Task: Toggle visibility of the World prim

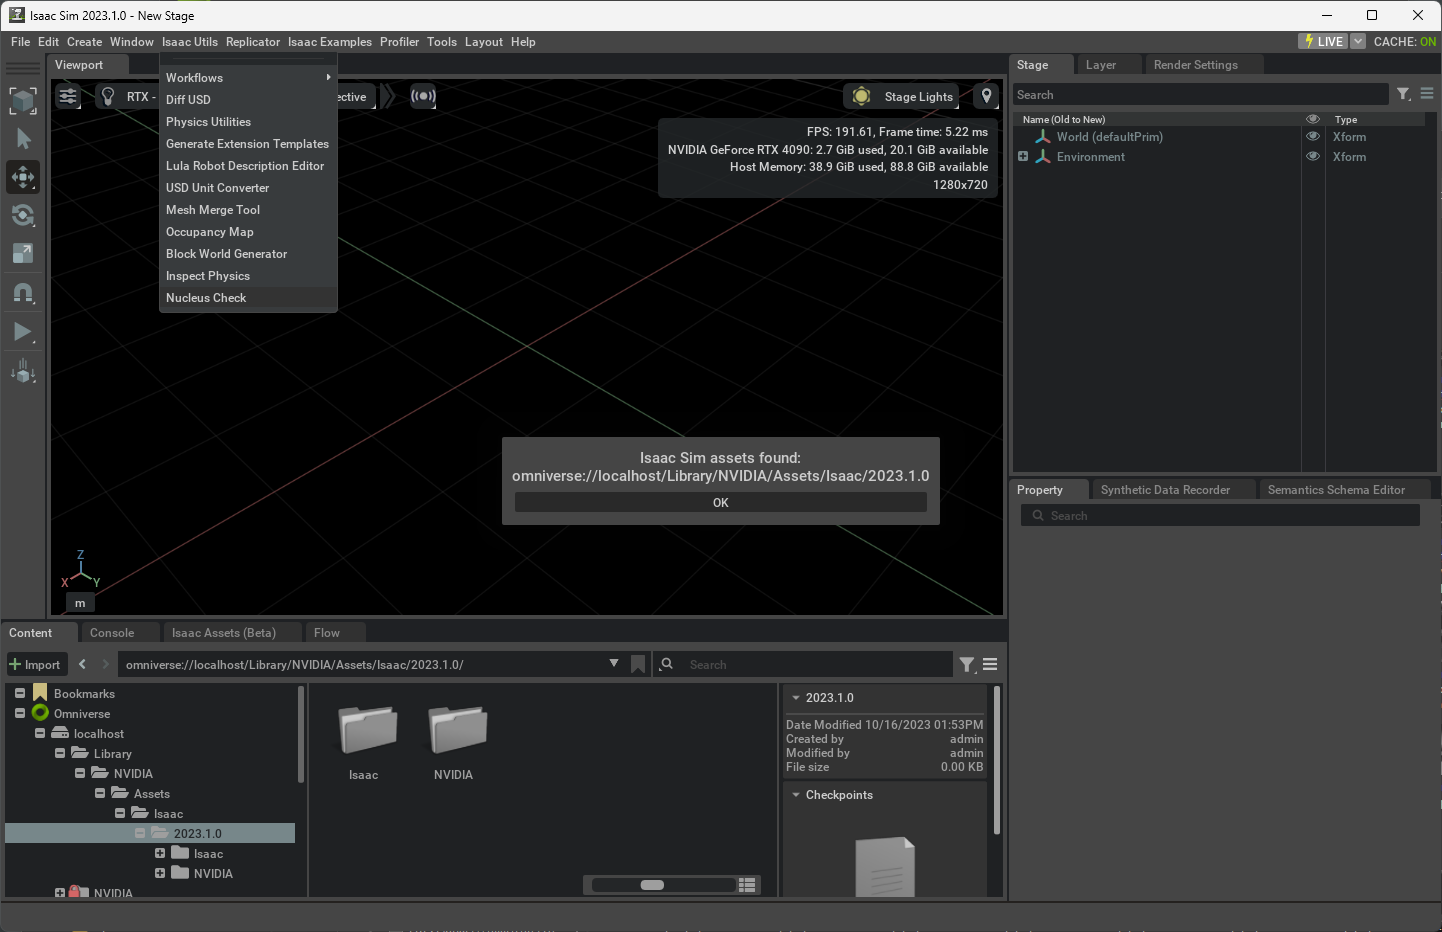Action: click(1313, 137)
